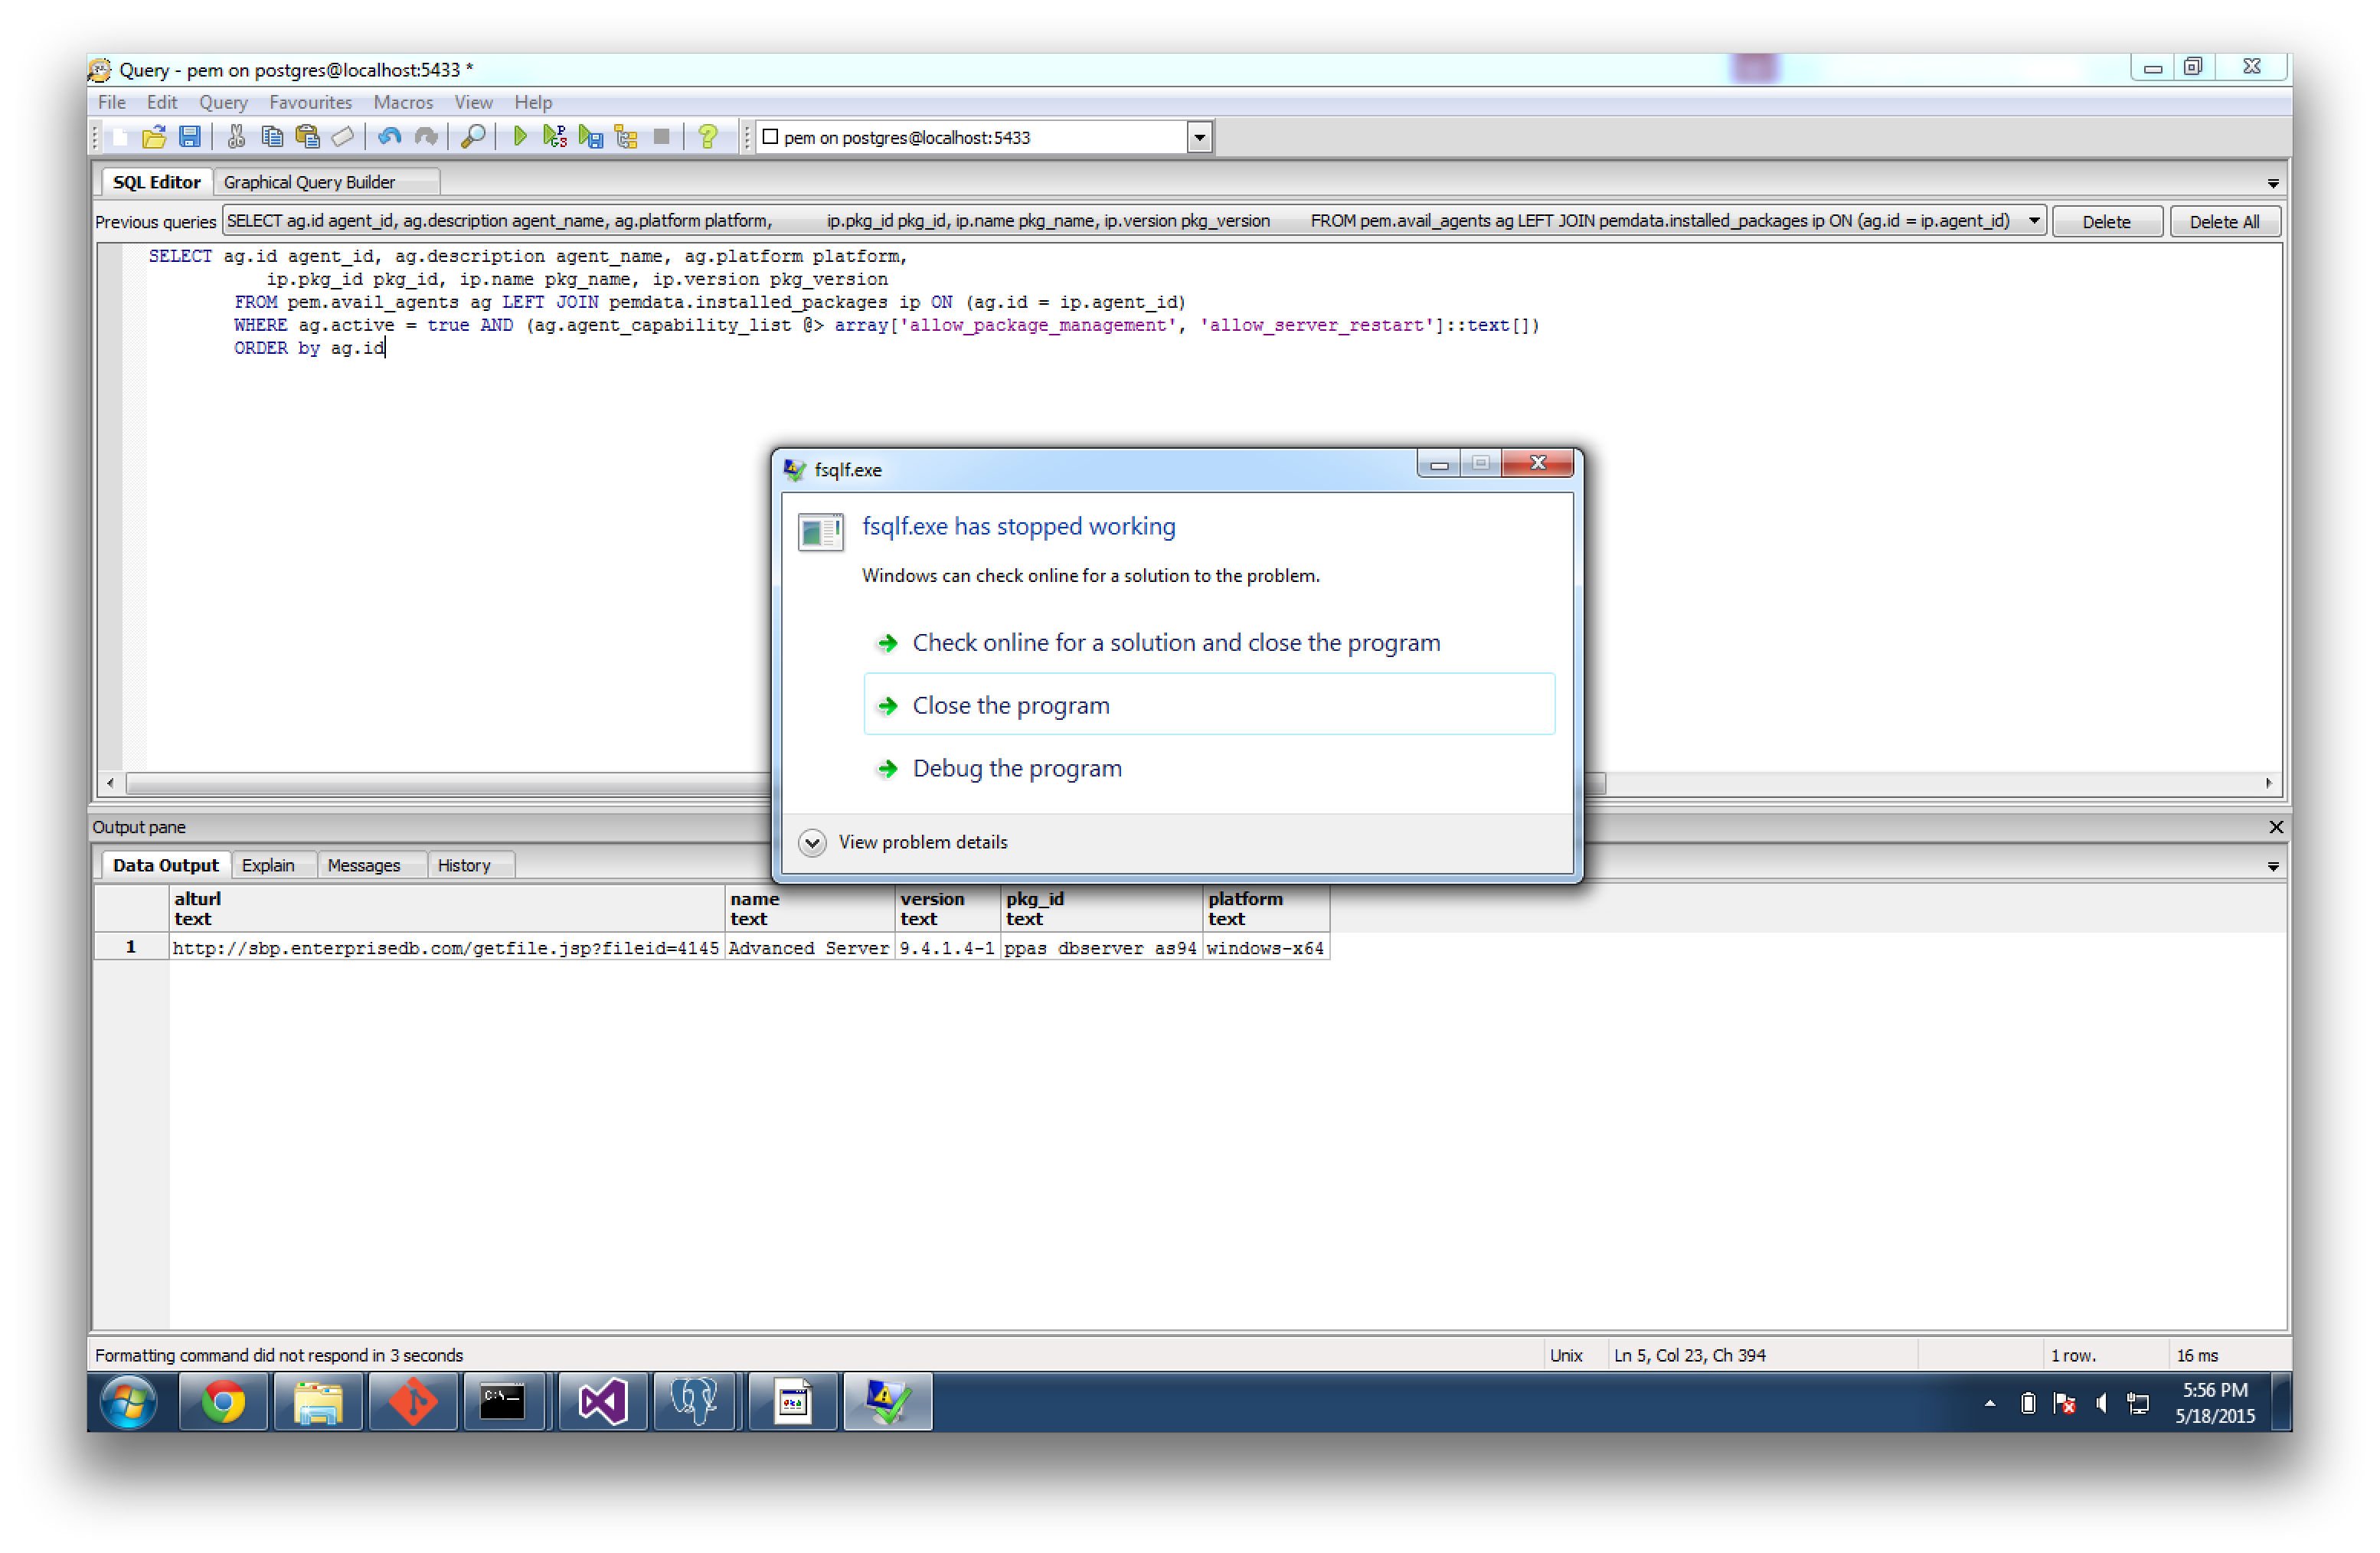The image size is (2380, 1553).
Task: Click the Help question mark icon
Action: point(708,137)
